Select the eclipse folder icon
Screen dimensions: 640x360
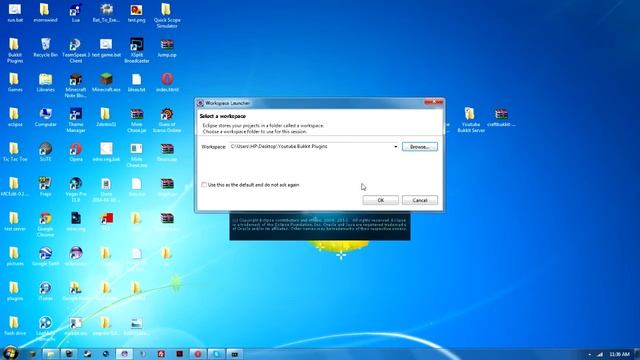tap(15, 117)
